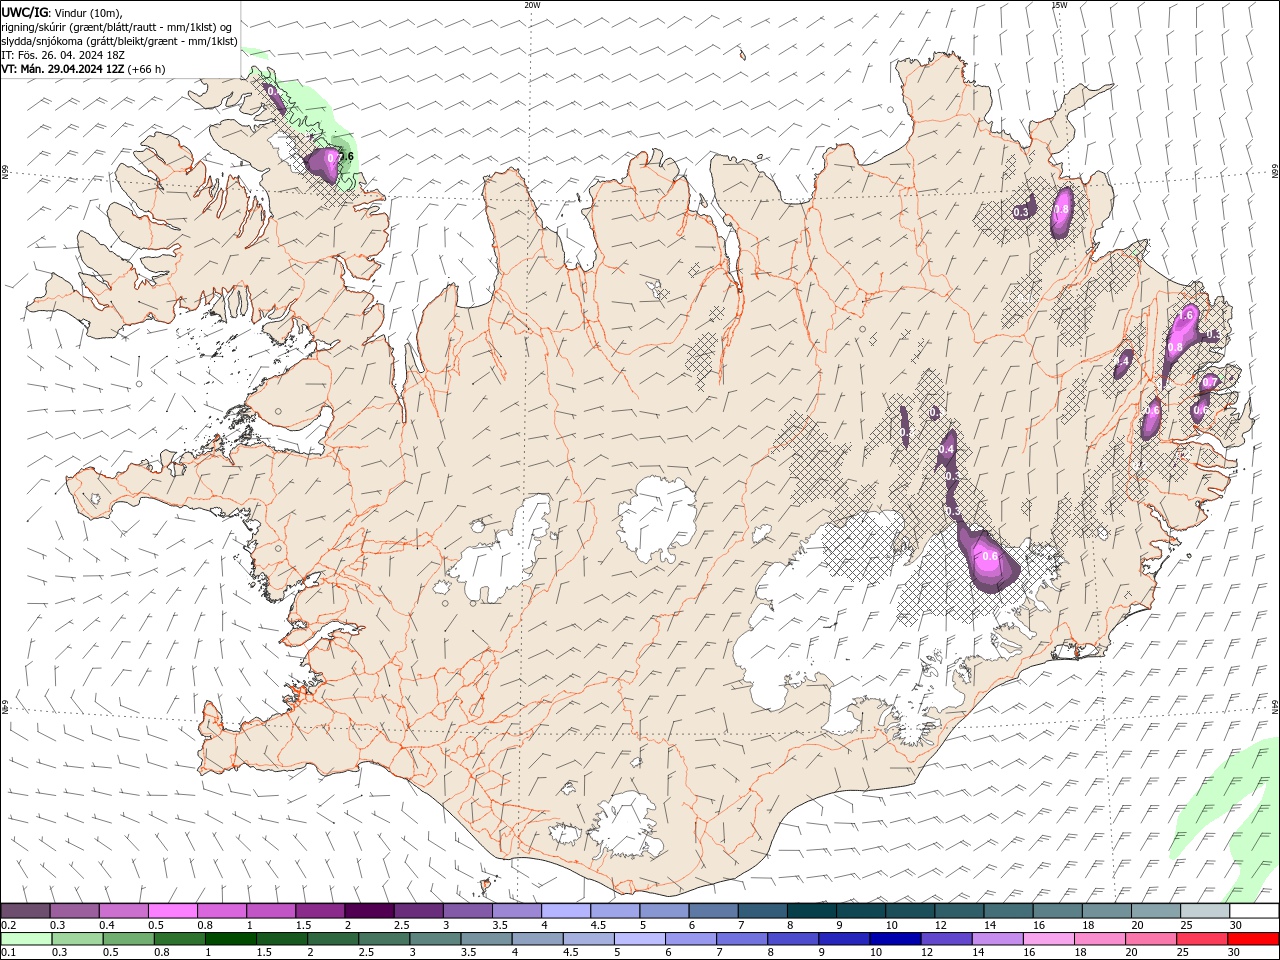Select the darkest purple swatch labeled 2 in upper legend
1280x960 pixels.
coord(369,910)
